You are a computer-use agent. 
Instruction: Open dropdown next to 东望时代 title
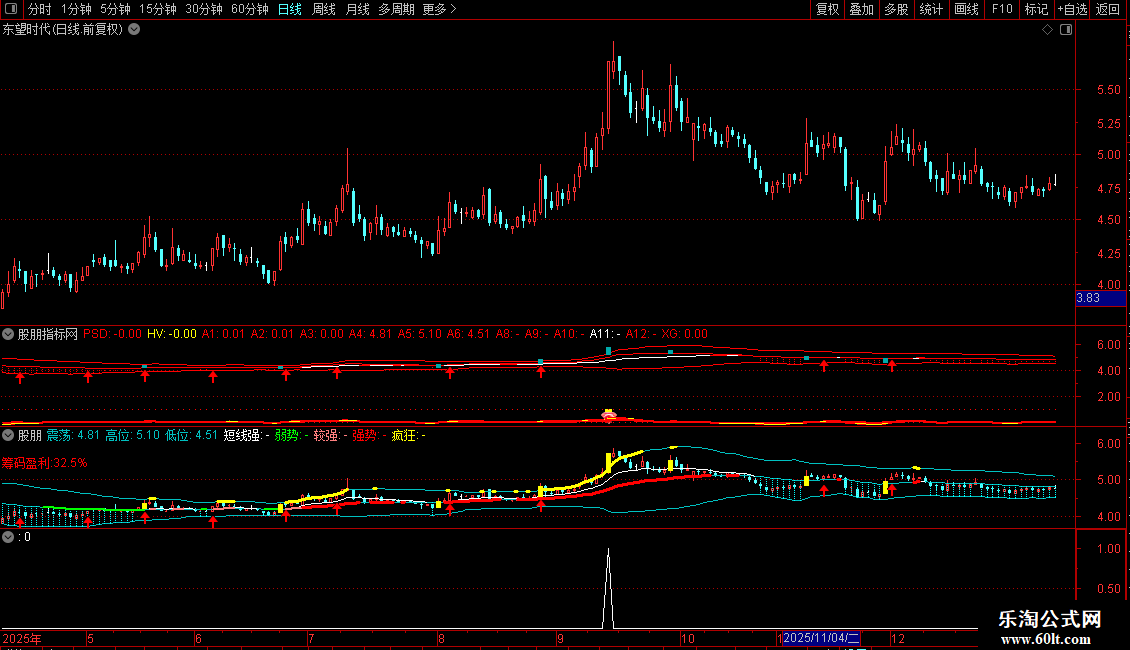pos(134,30)
